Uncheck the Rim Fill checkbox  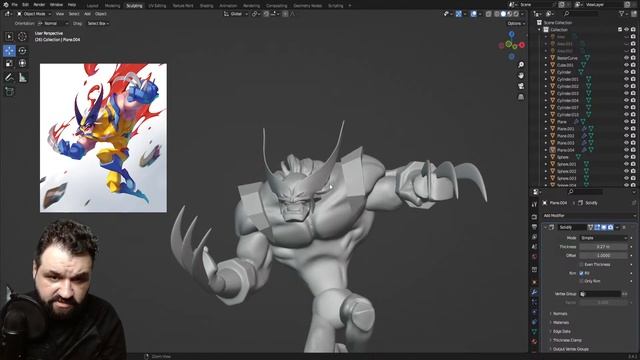(x=582, y=273)
